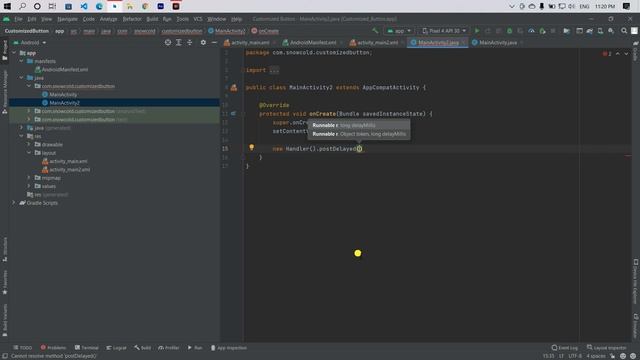
Task: Open the Event Log button
Action: click(564, 348)
